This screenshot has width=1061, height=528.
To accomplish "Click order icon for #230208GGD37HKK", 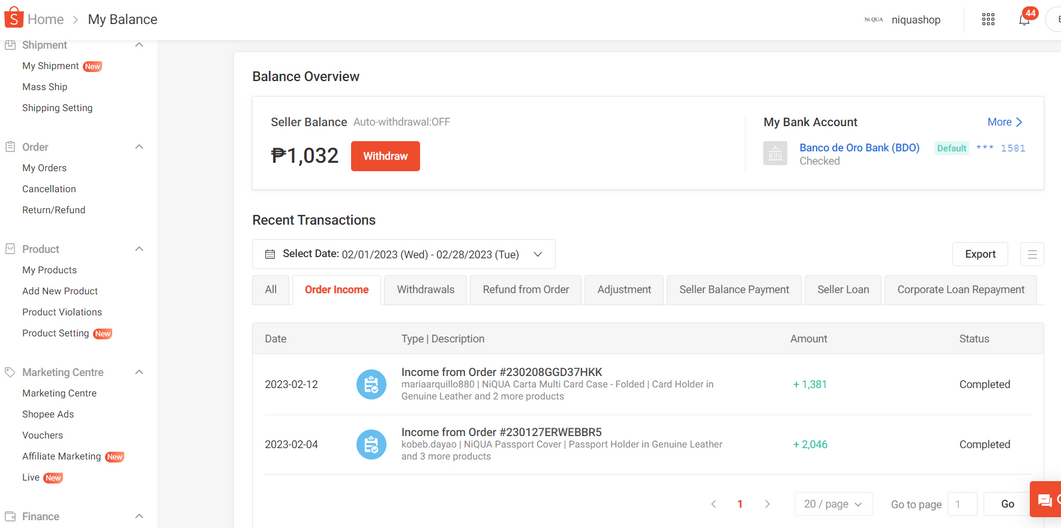I will (371, 384).
